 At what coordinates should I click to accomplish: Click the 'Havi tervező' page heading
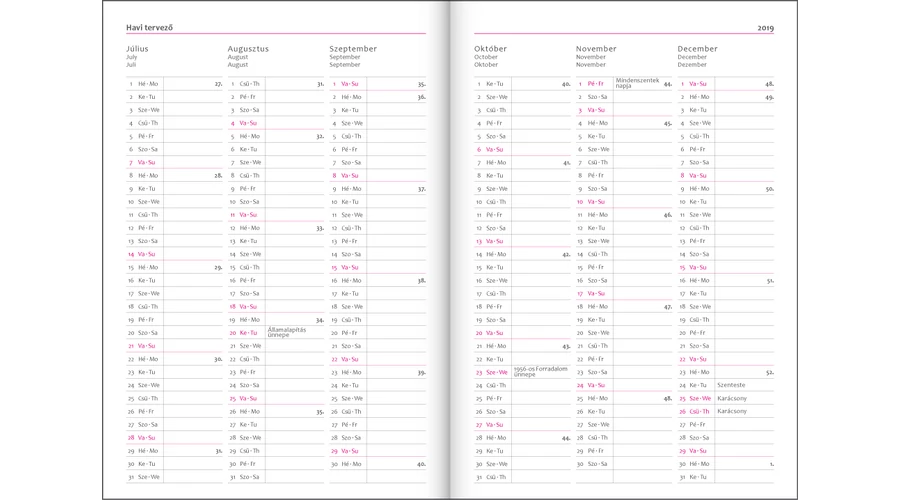point(149,28)
